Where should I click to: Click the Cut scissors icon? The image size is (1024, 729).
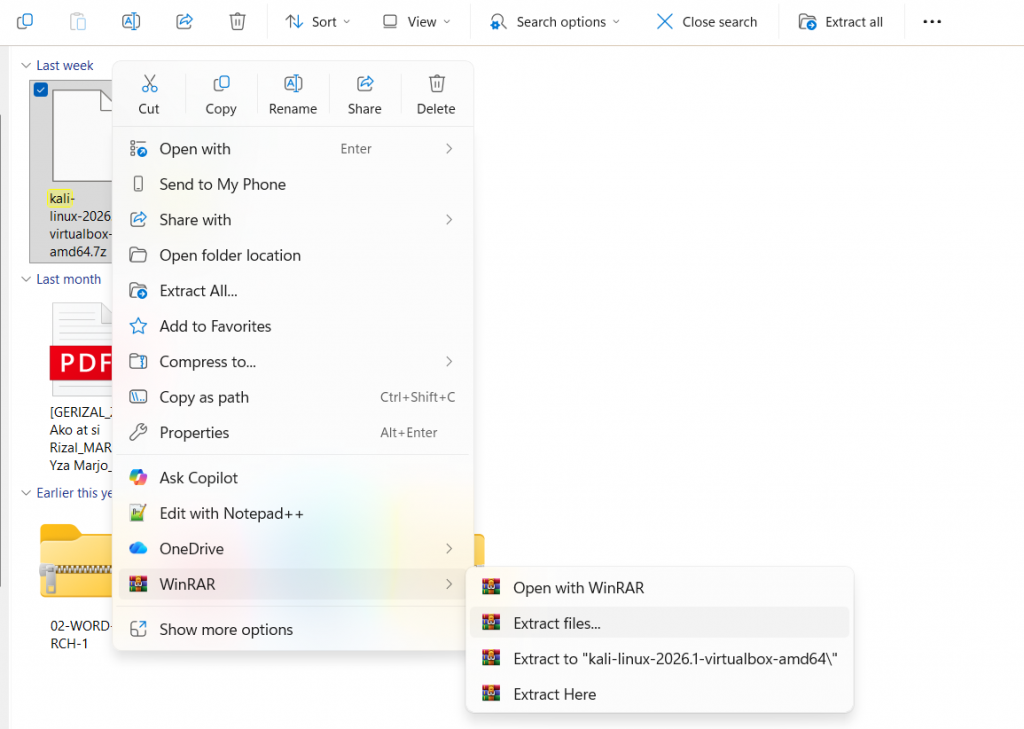tap(150, 84)
